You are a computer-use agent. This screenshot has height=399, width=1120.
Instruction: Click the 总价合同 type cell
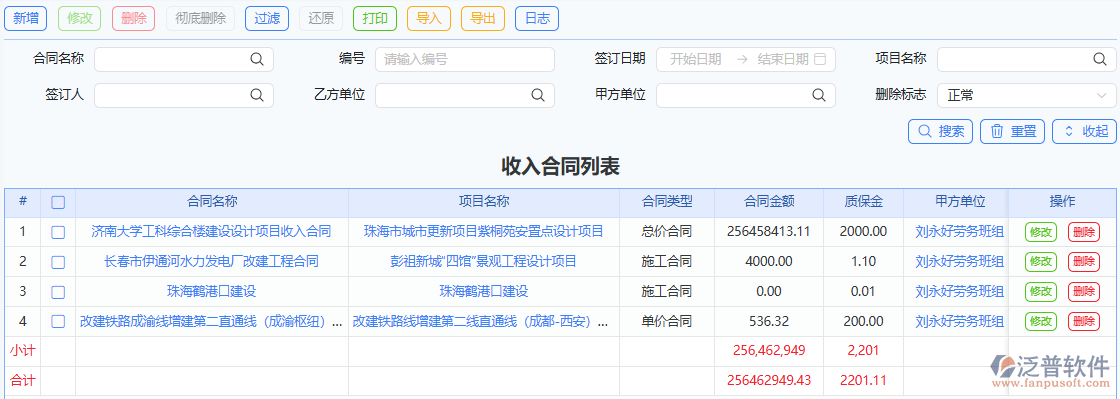tap(667, 231)
